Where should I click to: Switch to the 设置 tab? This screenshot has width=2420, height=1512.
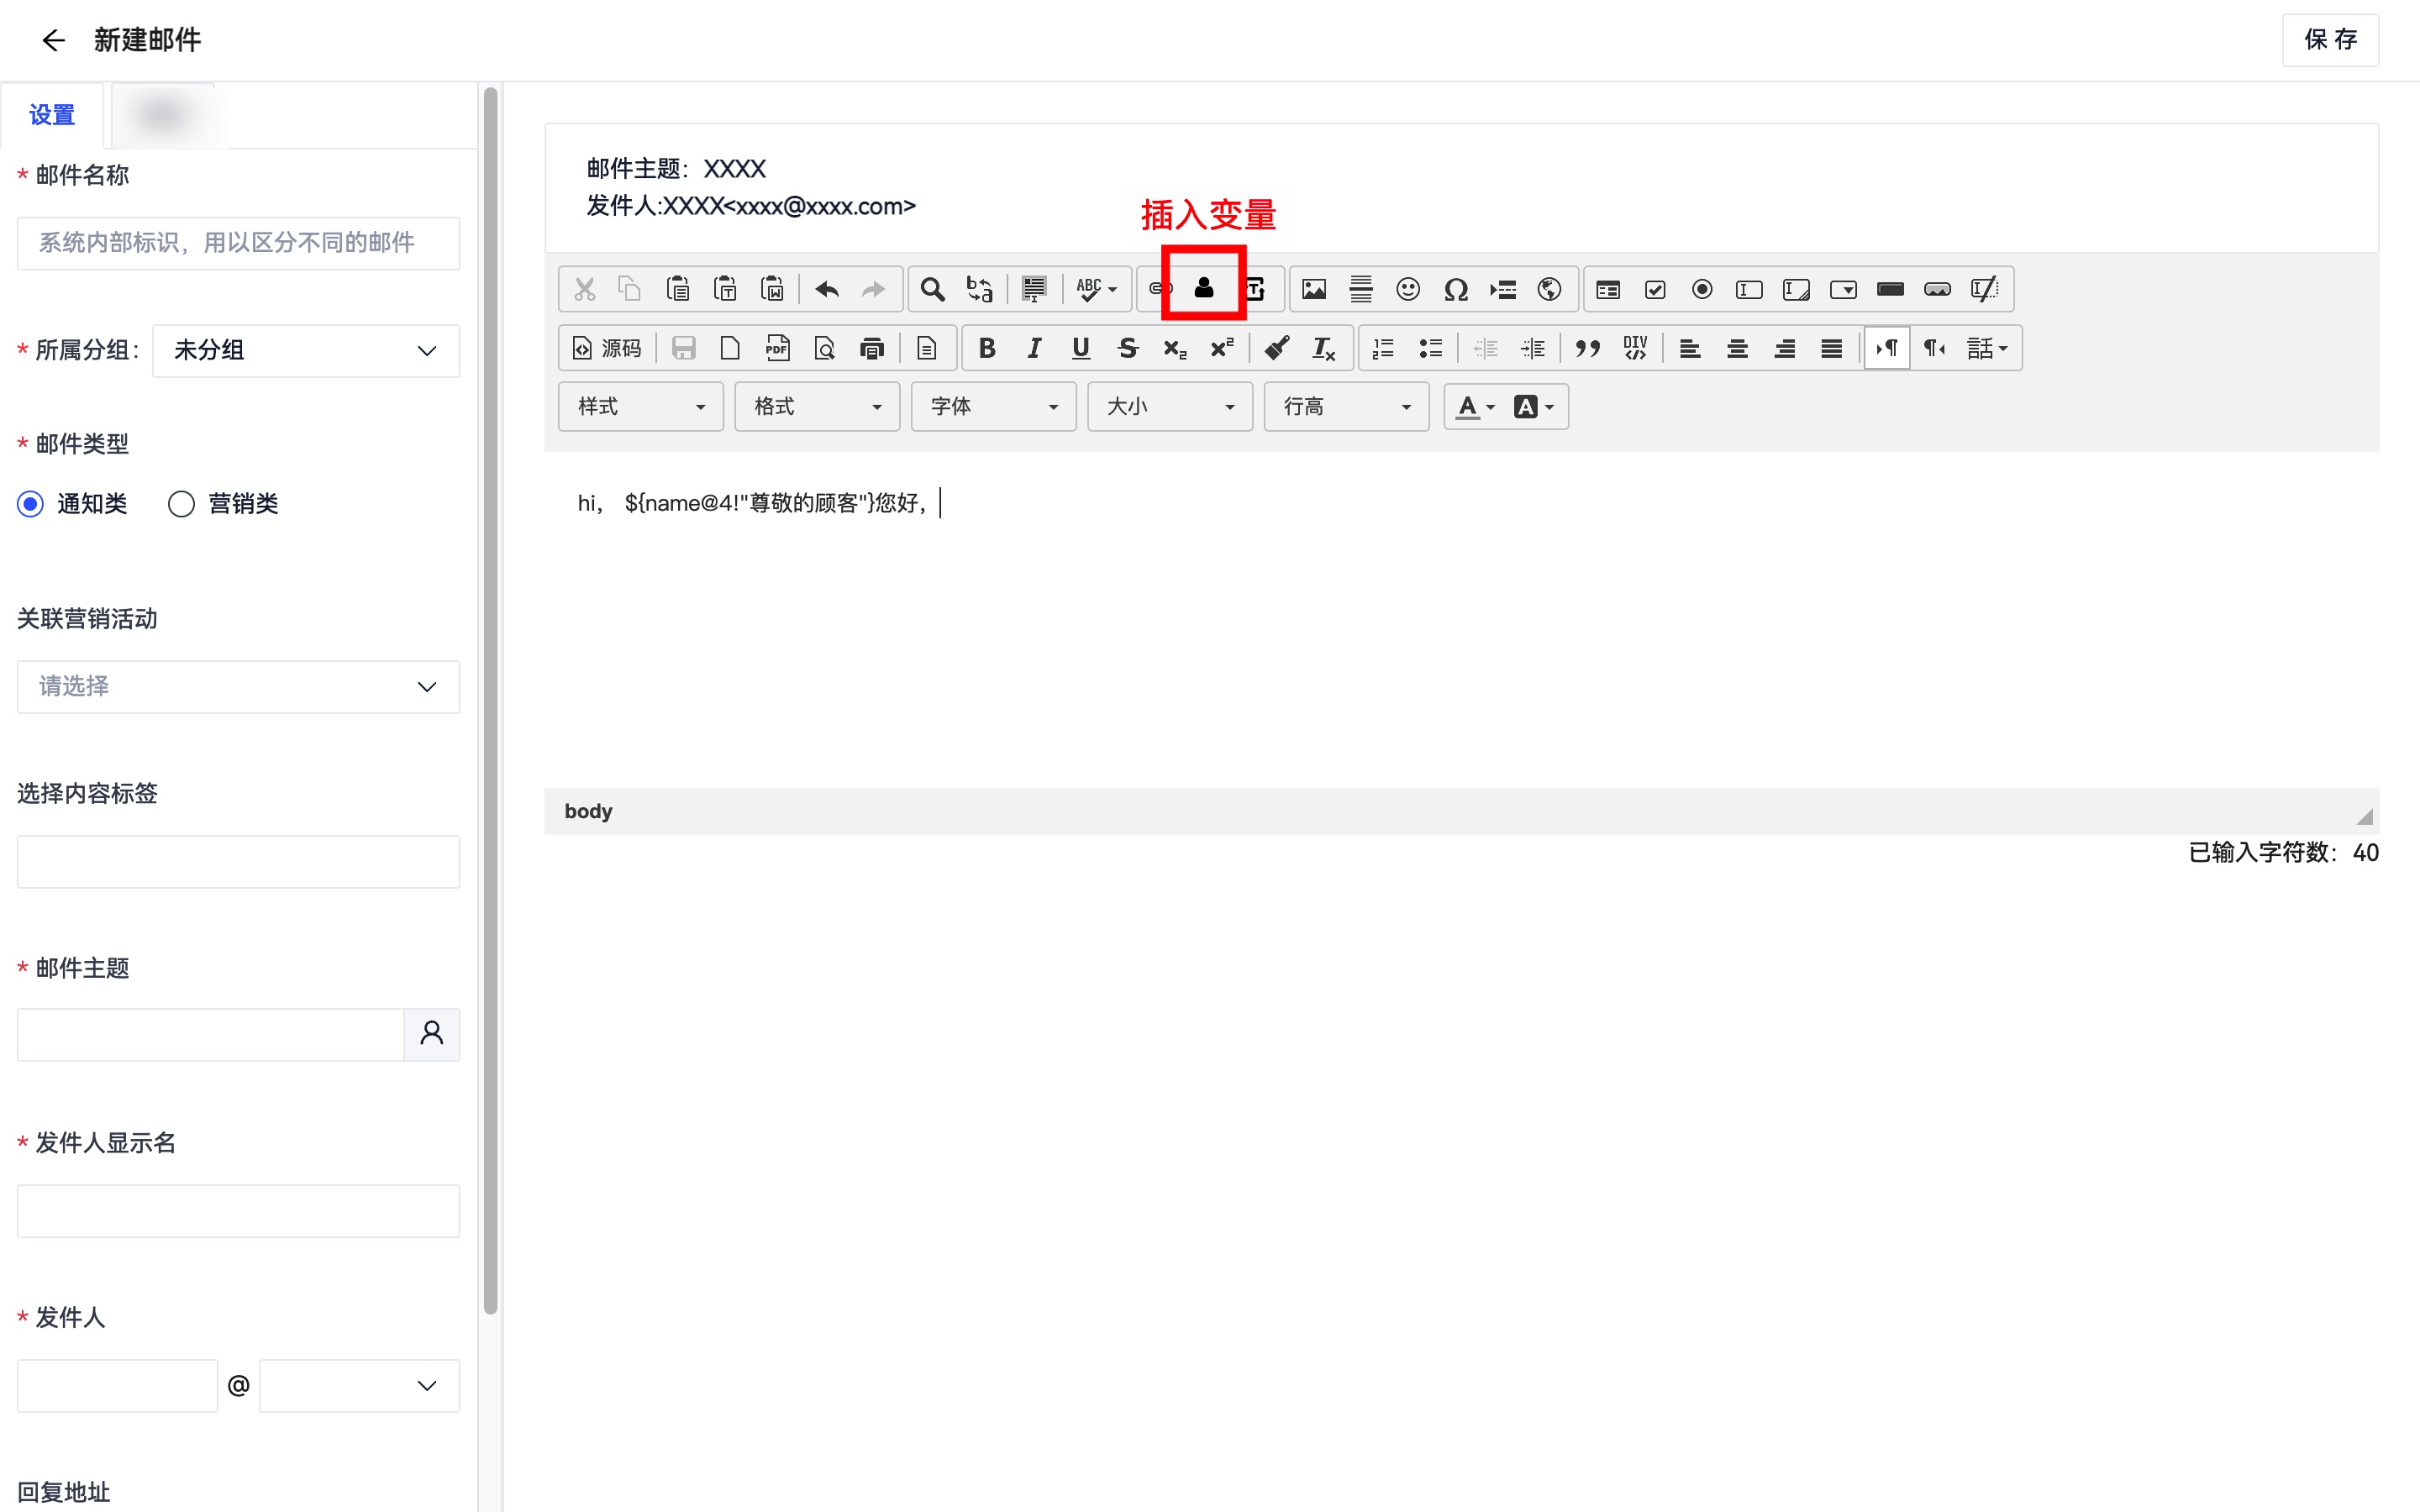pos(52,115)
